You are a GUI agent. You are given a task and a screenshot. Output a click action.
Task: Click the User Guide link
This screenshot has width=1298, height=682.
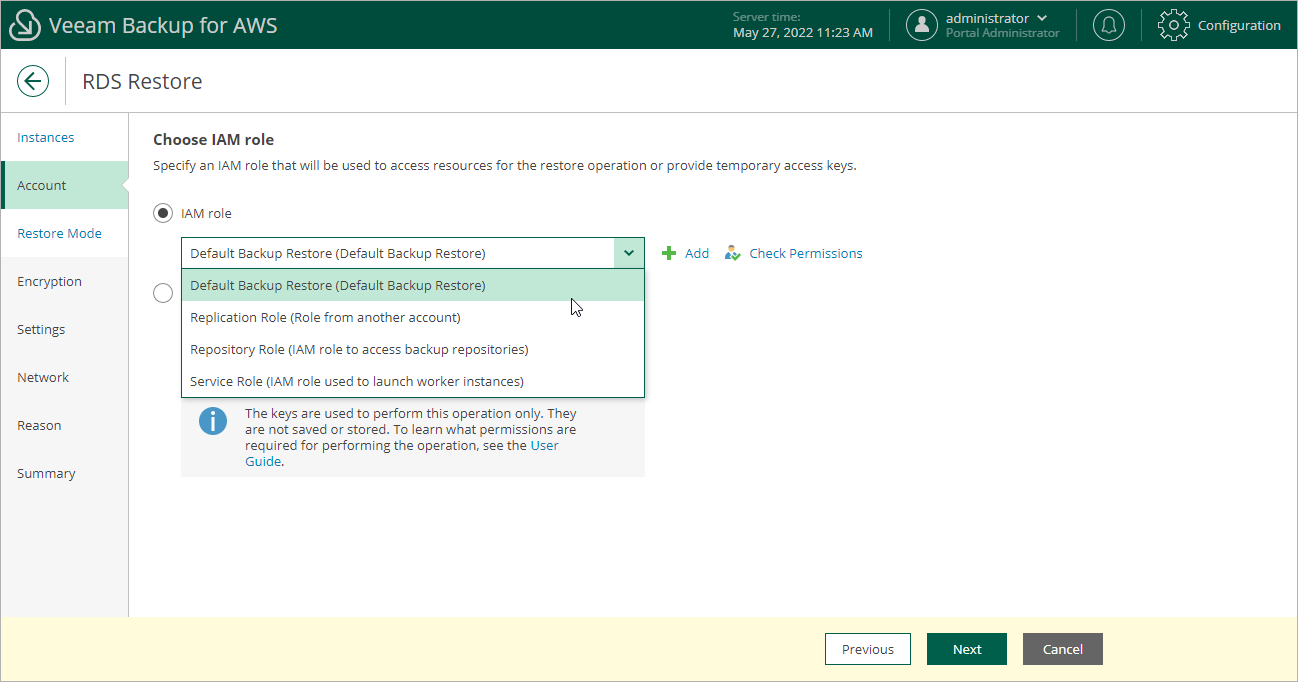click(x=544, y=445)
